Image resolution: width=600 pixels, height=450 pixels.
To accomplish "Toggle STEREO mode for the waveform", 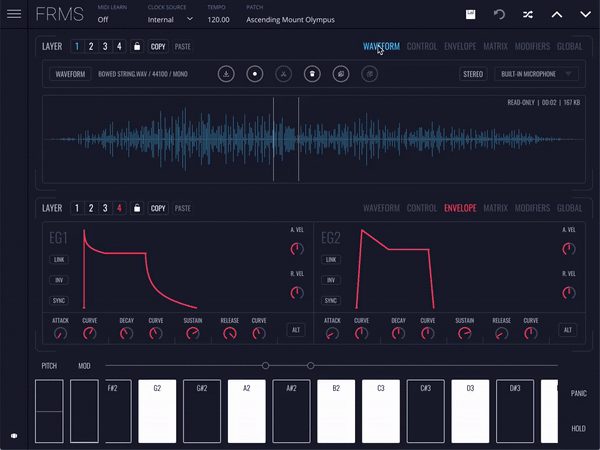I will [472, 74].
